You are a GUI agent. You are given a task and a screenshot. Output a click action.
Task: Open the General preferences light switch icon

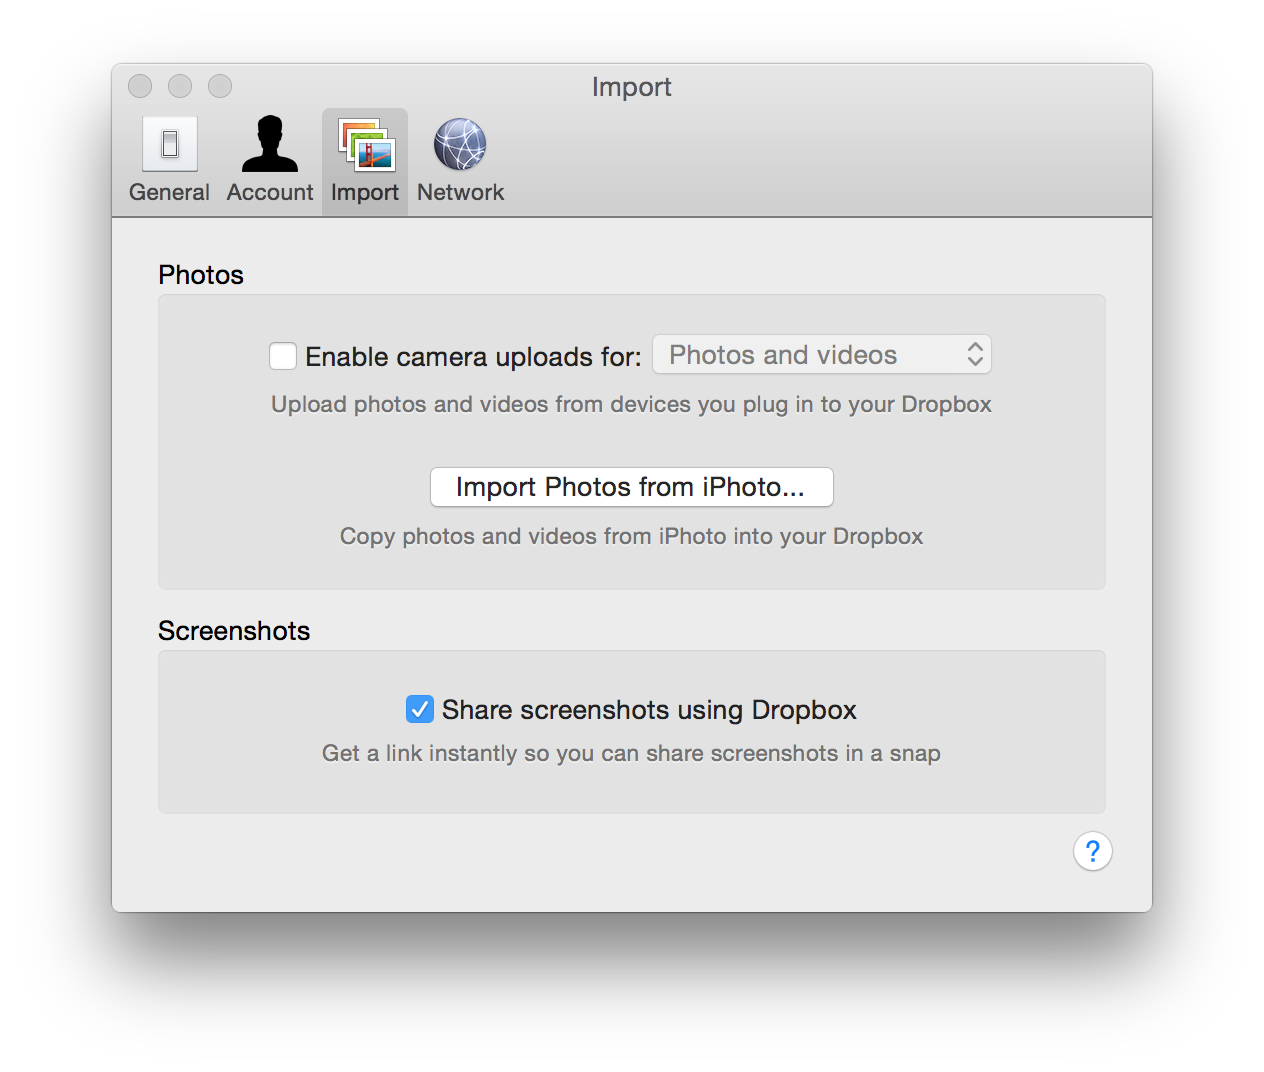tap(170, 144)
